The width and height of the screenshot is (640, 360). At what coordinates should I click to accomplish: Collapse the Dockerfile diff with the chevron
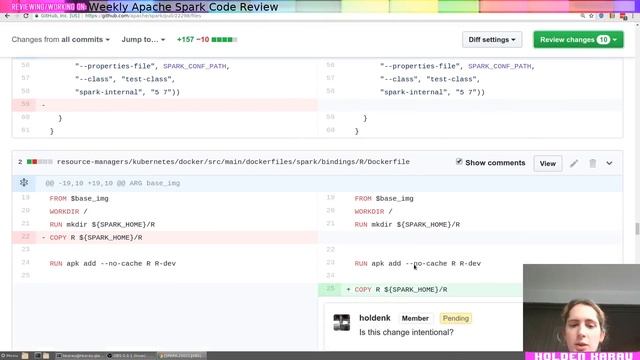pyautogui.click(x=609, y=163)
